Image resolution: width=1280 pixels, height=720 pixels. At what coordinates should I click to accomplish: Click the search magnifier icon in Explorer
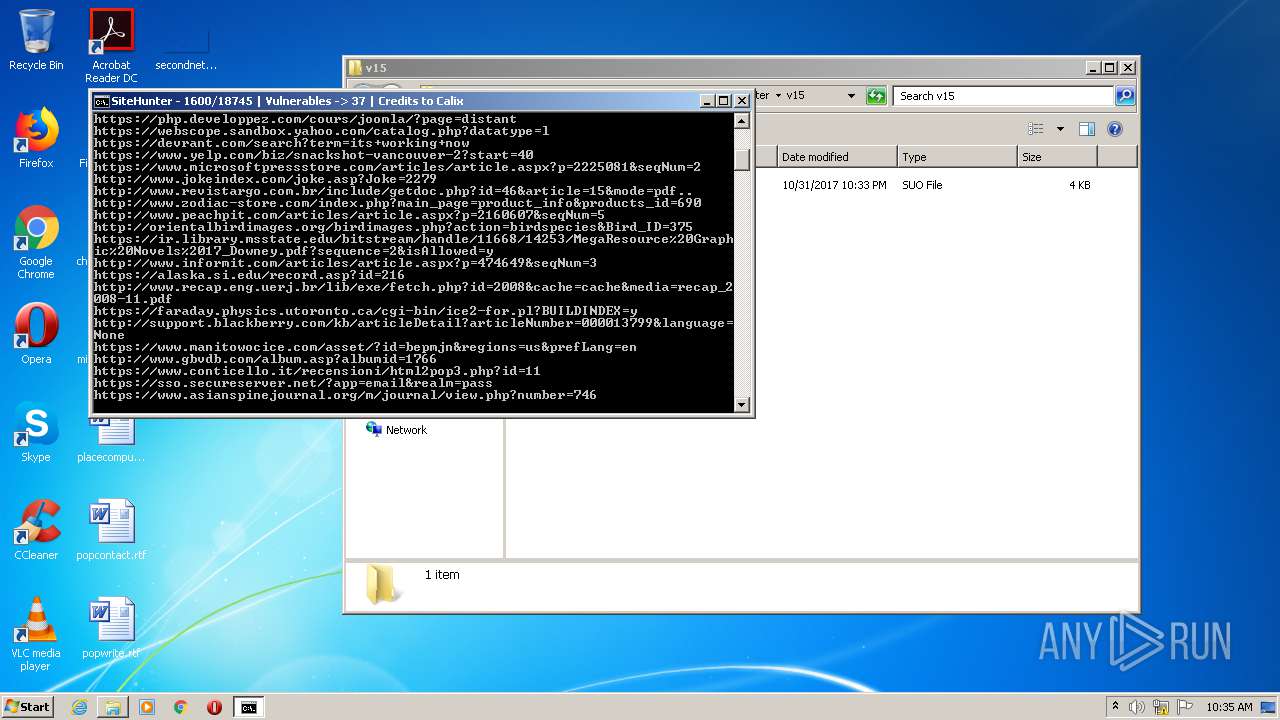(x=1125, y=96)
